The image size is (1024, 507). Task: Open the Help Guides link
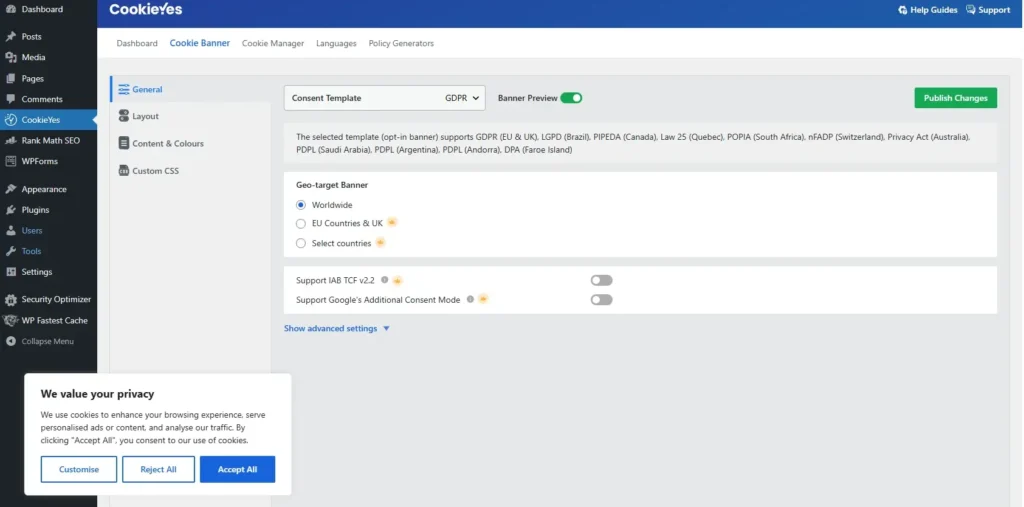click(928, 10)
